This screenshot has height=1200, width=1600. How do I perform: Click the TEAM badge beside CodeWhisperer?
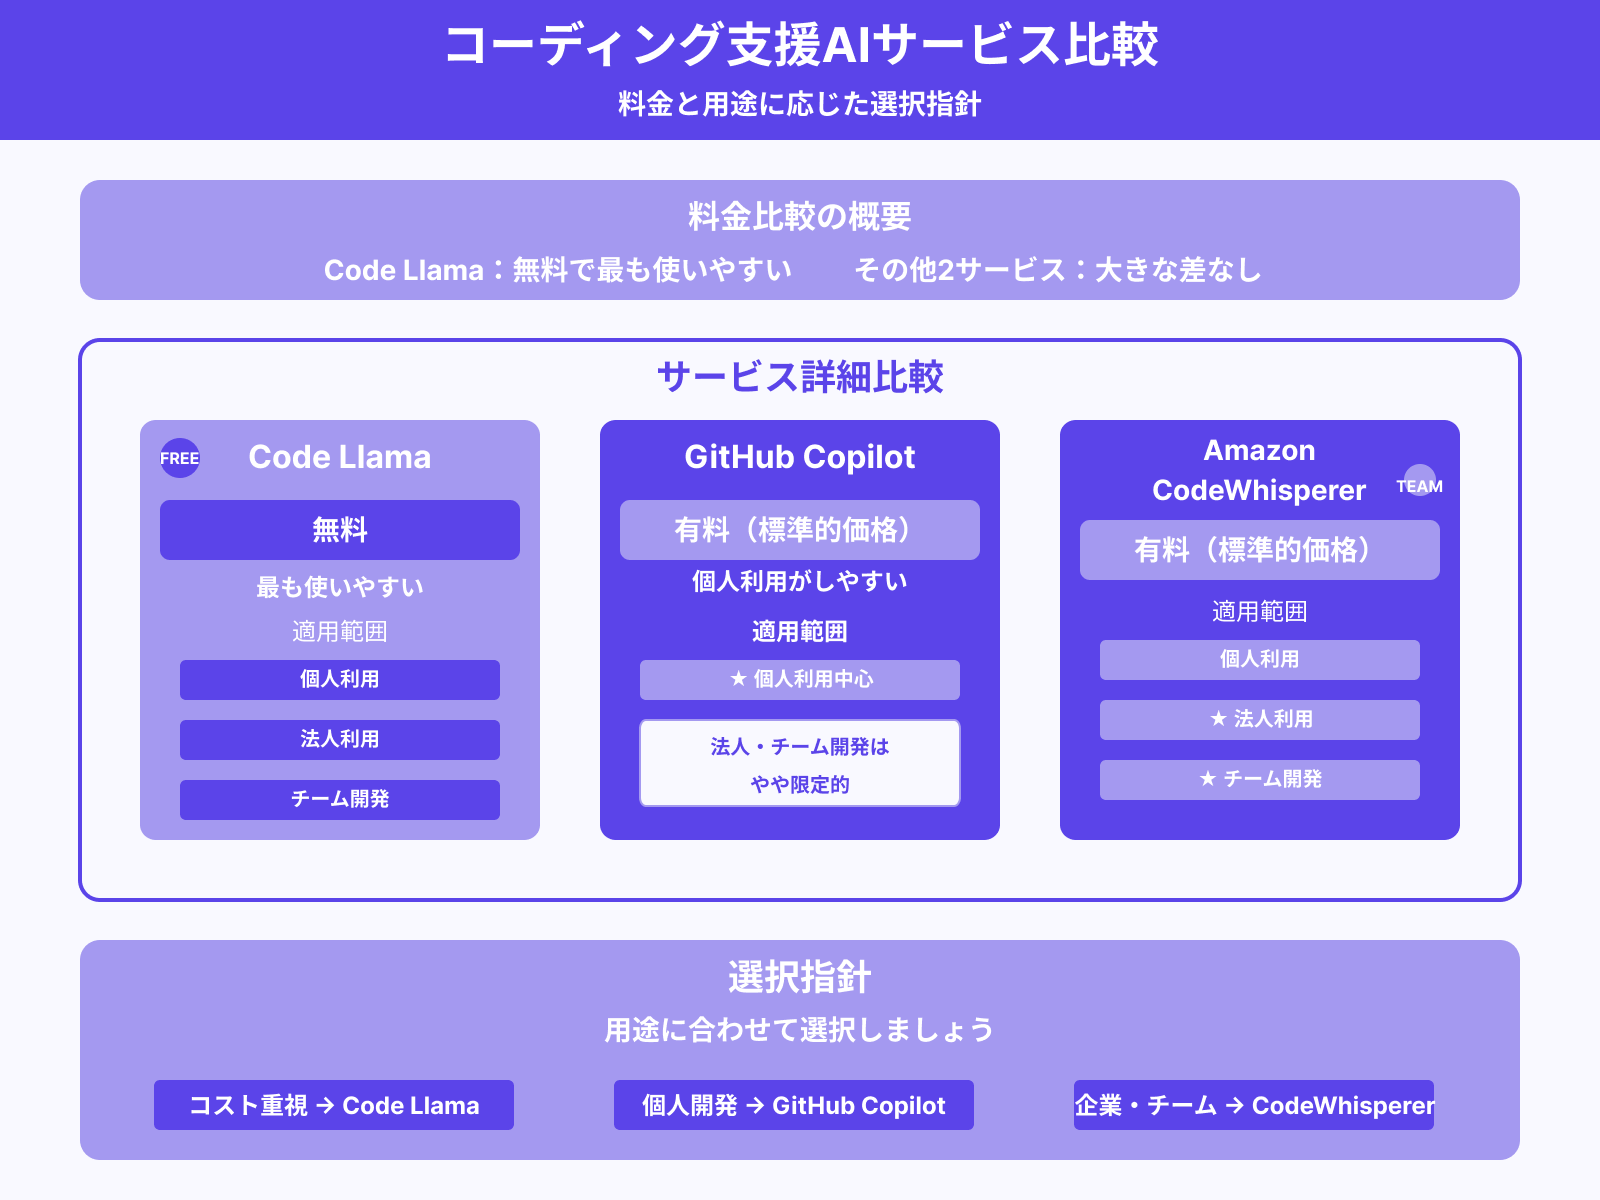click(x=1420, y=484)
